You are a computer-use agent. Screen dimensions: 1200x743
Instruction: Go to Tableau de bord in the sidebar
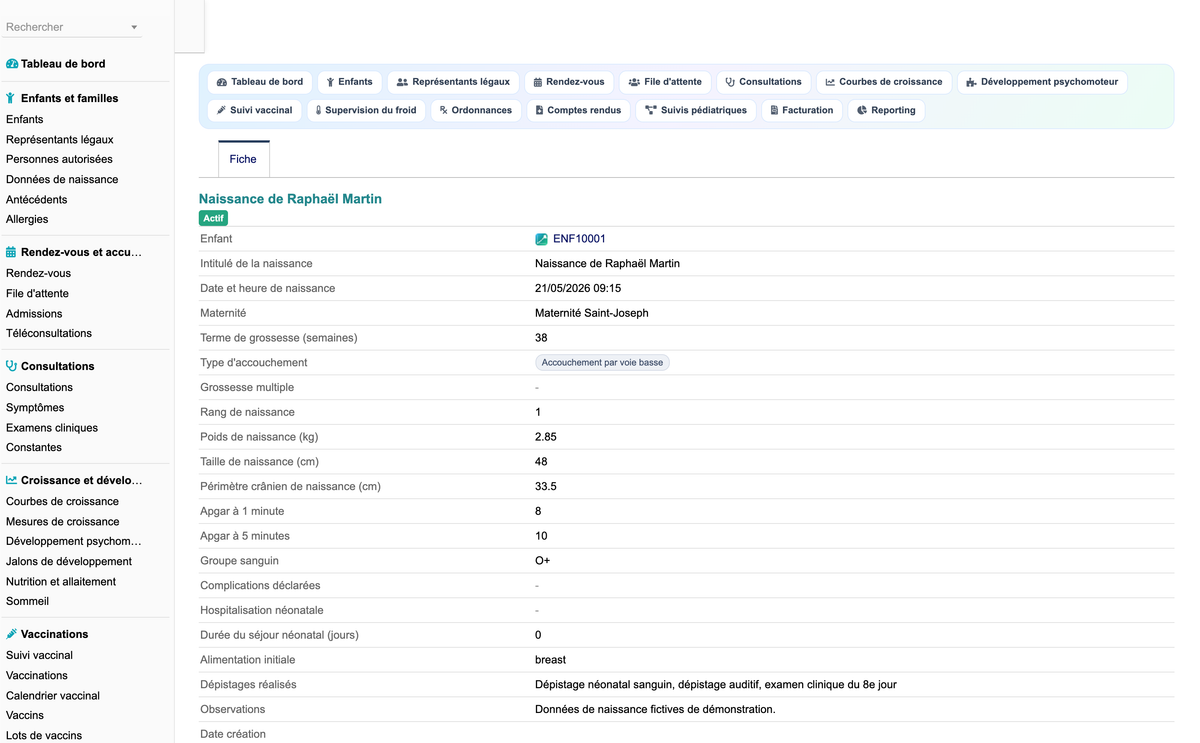click(x=63, y=64)
